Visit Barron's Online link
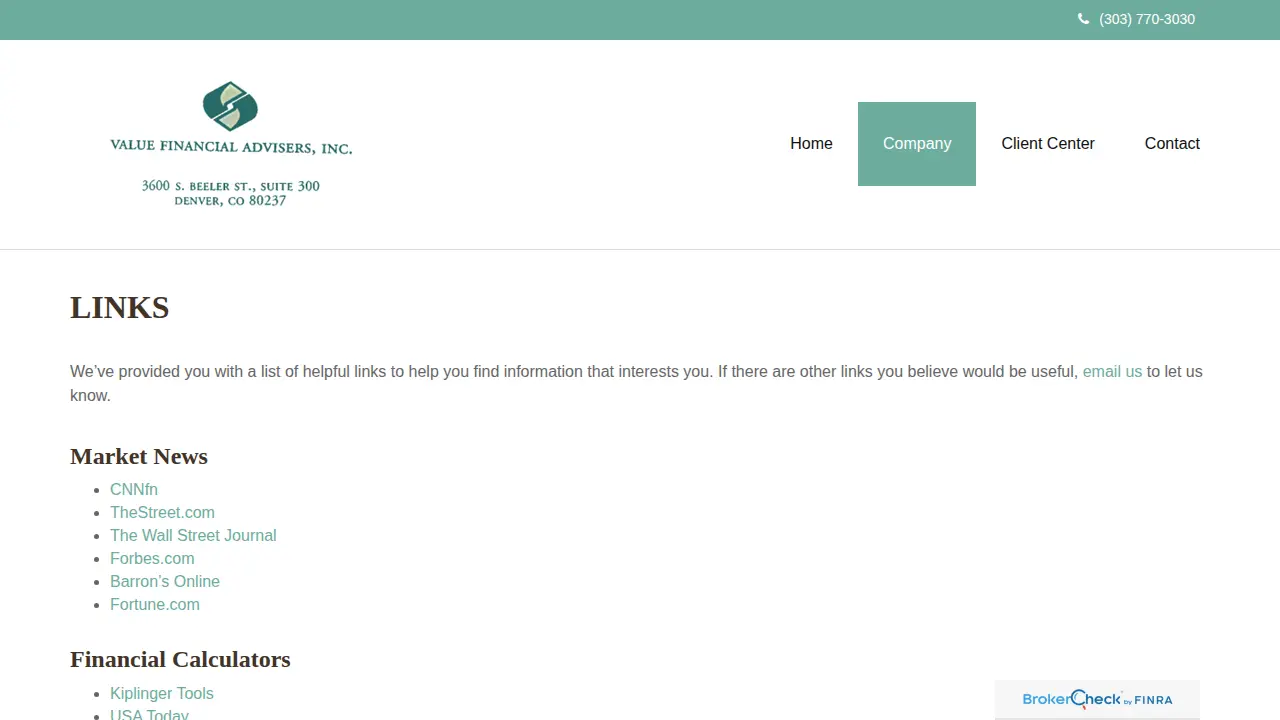 pyautogui.click(x=165, y=581)
